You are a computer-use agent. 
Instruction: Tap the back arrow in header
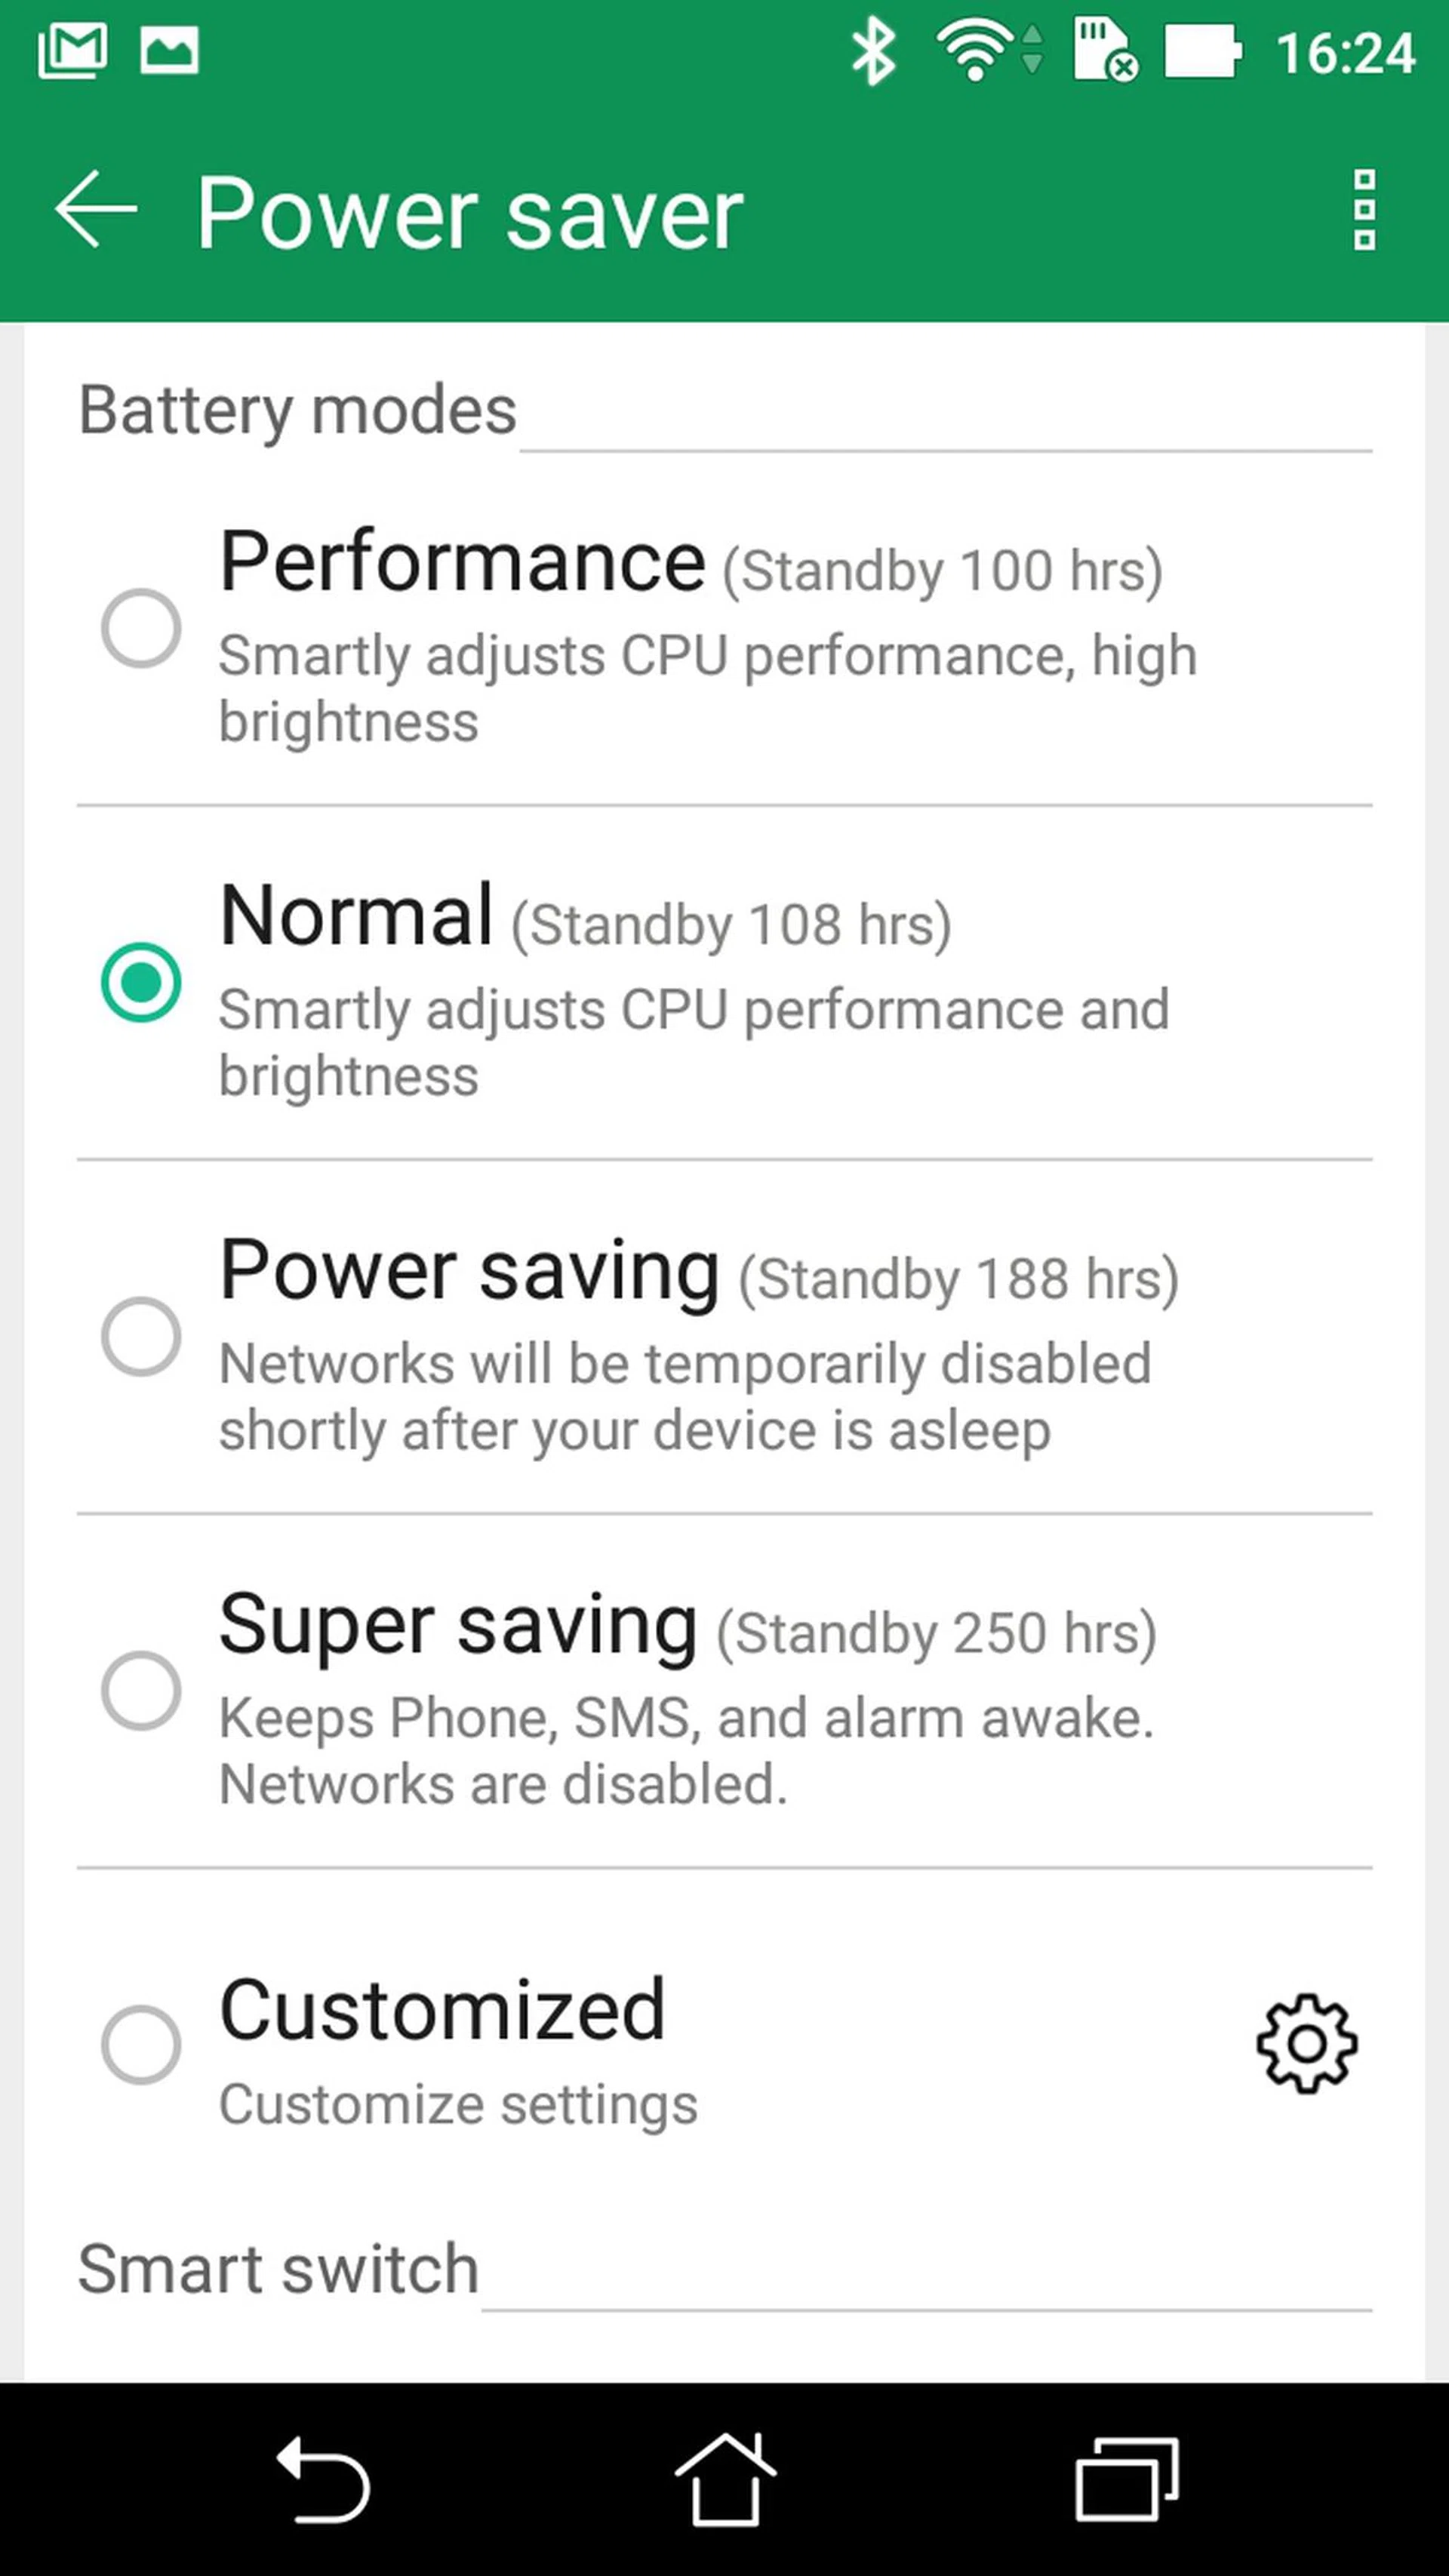point(95,209)
